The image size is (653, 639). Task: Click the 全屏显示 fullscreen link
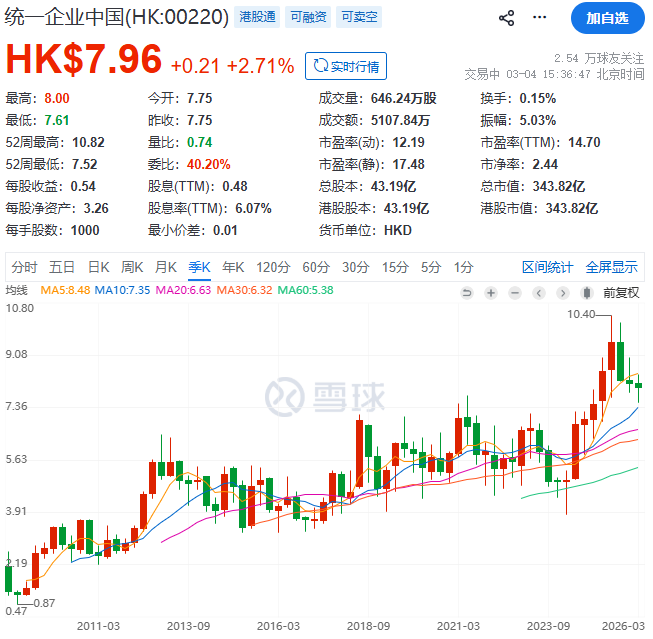[x=611, y=267]
